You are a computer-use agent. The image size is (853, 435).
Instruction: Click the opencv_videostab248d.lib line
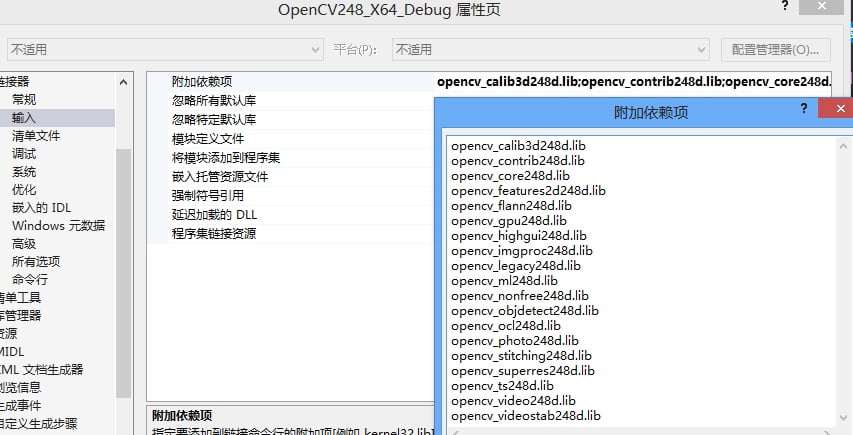pyautogui.click(x=526, y=416)
